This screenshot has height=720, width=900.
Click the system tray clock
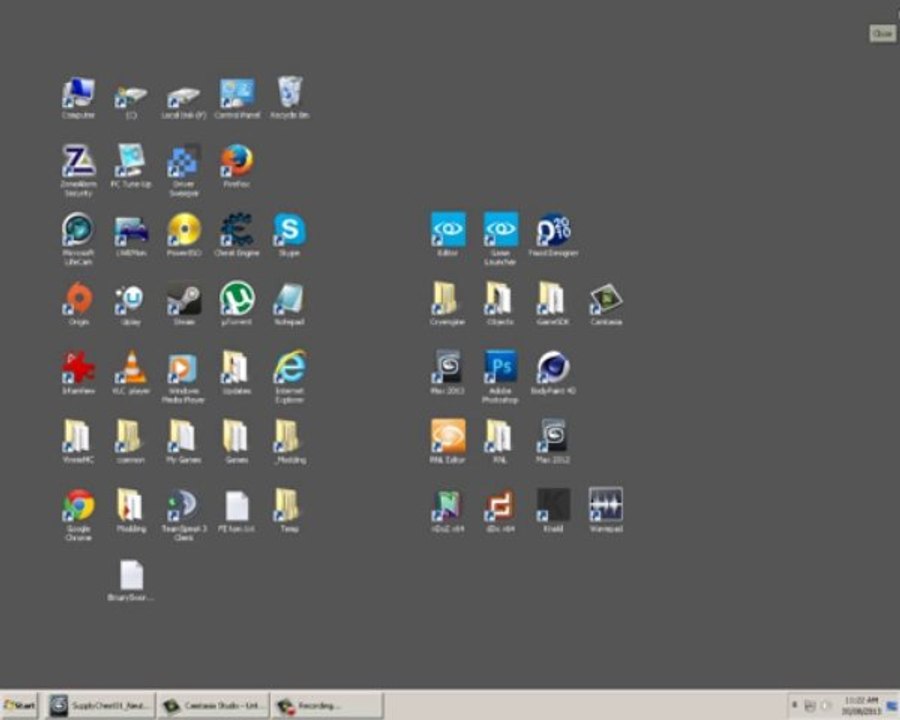point(861,706)
